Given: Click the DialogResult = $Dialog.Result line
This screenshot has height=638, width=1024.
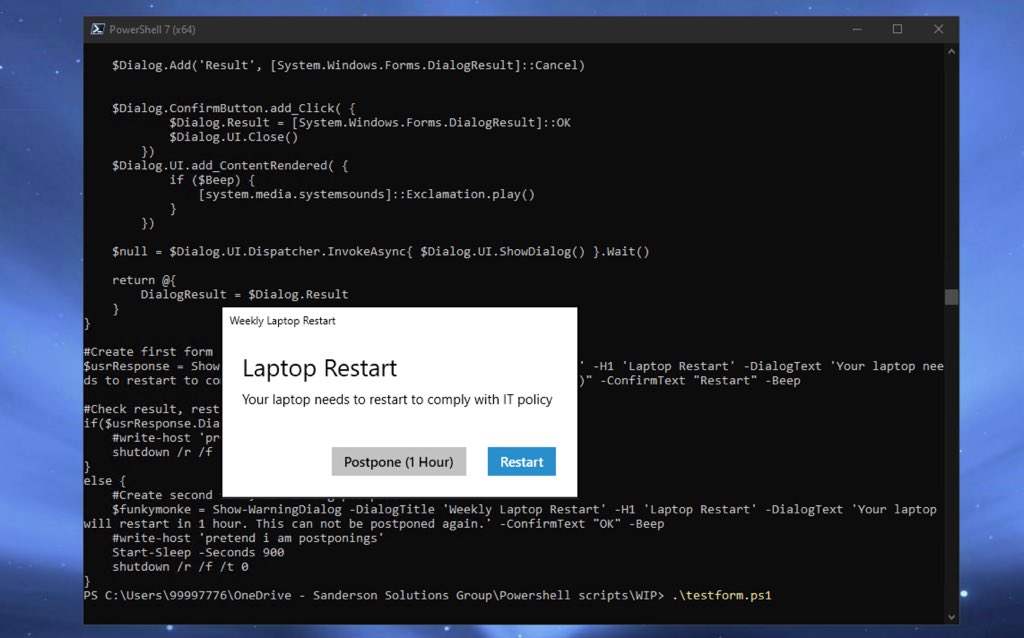Looking at the screenshot, I should point(244,294).
